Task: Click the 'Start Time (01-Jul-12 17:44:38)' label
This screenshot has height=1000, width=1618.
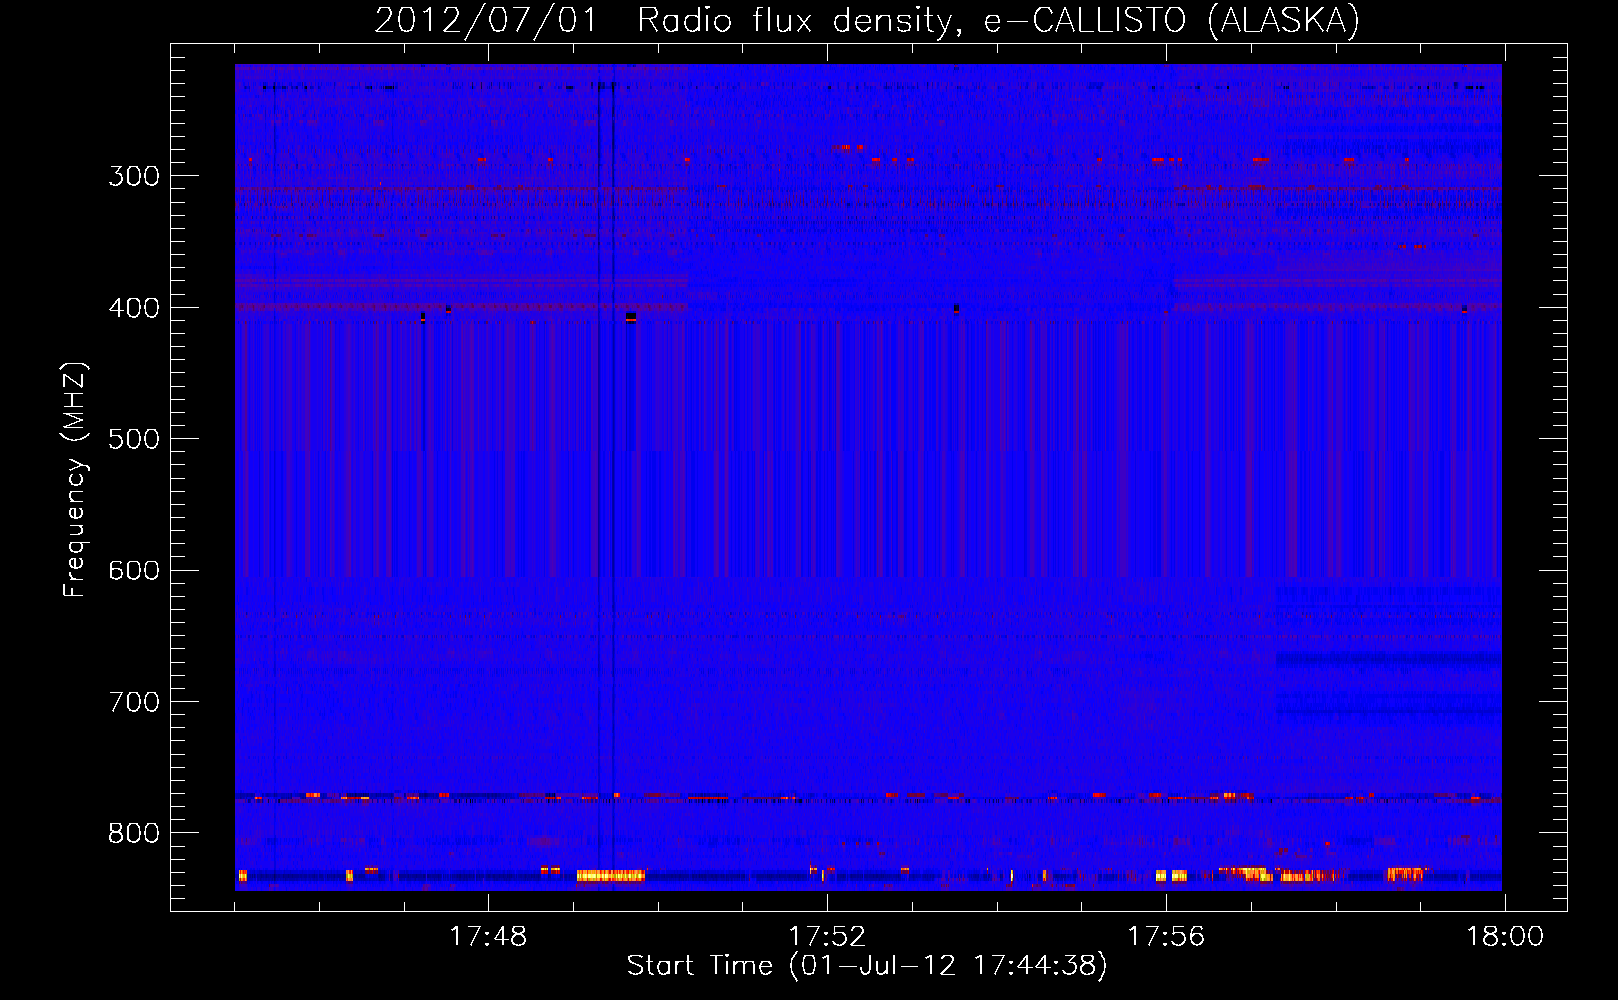Action: coord(867,966)
